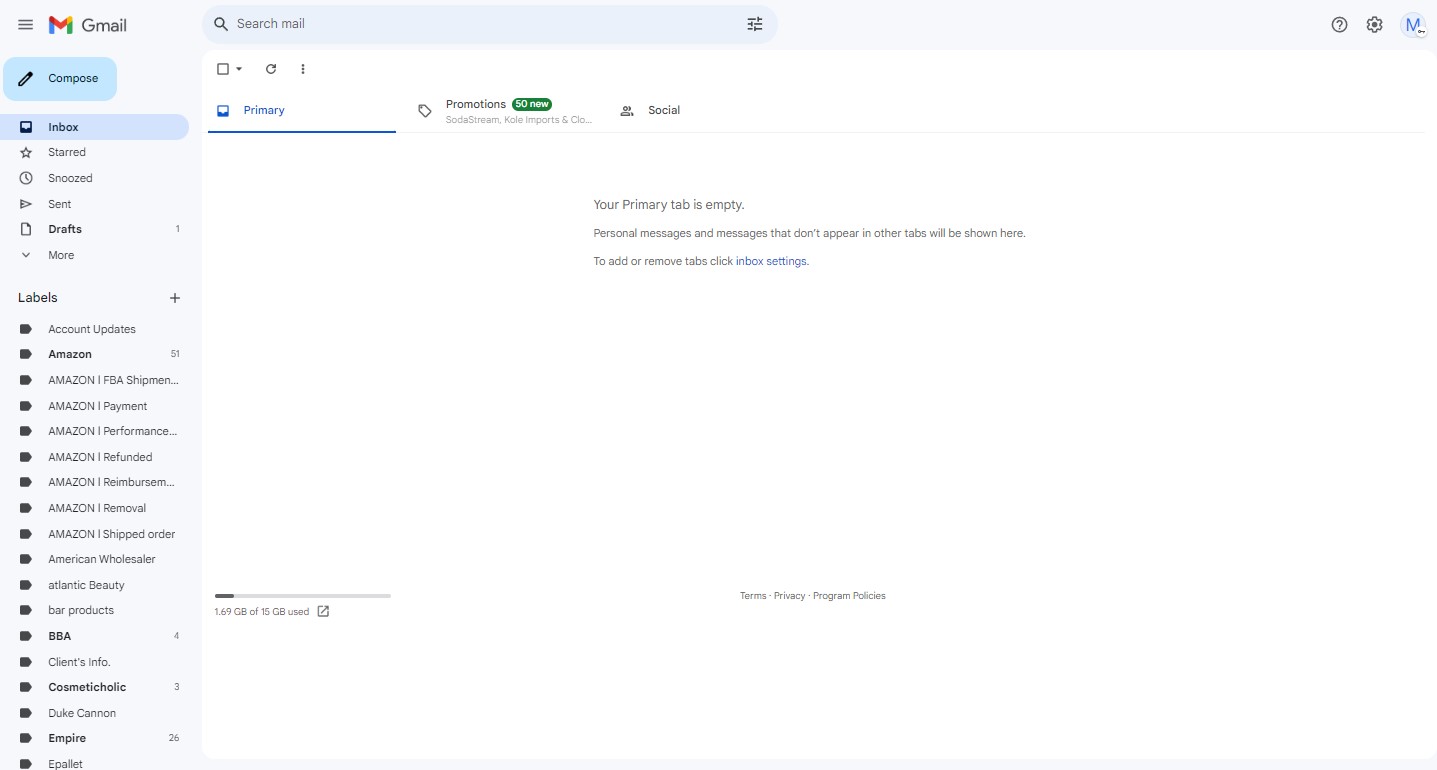Open the Support help icon
This screenshot has height=770, width=1437.
[1340, 25]
